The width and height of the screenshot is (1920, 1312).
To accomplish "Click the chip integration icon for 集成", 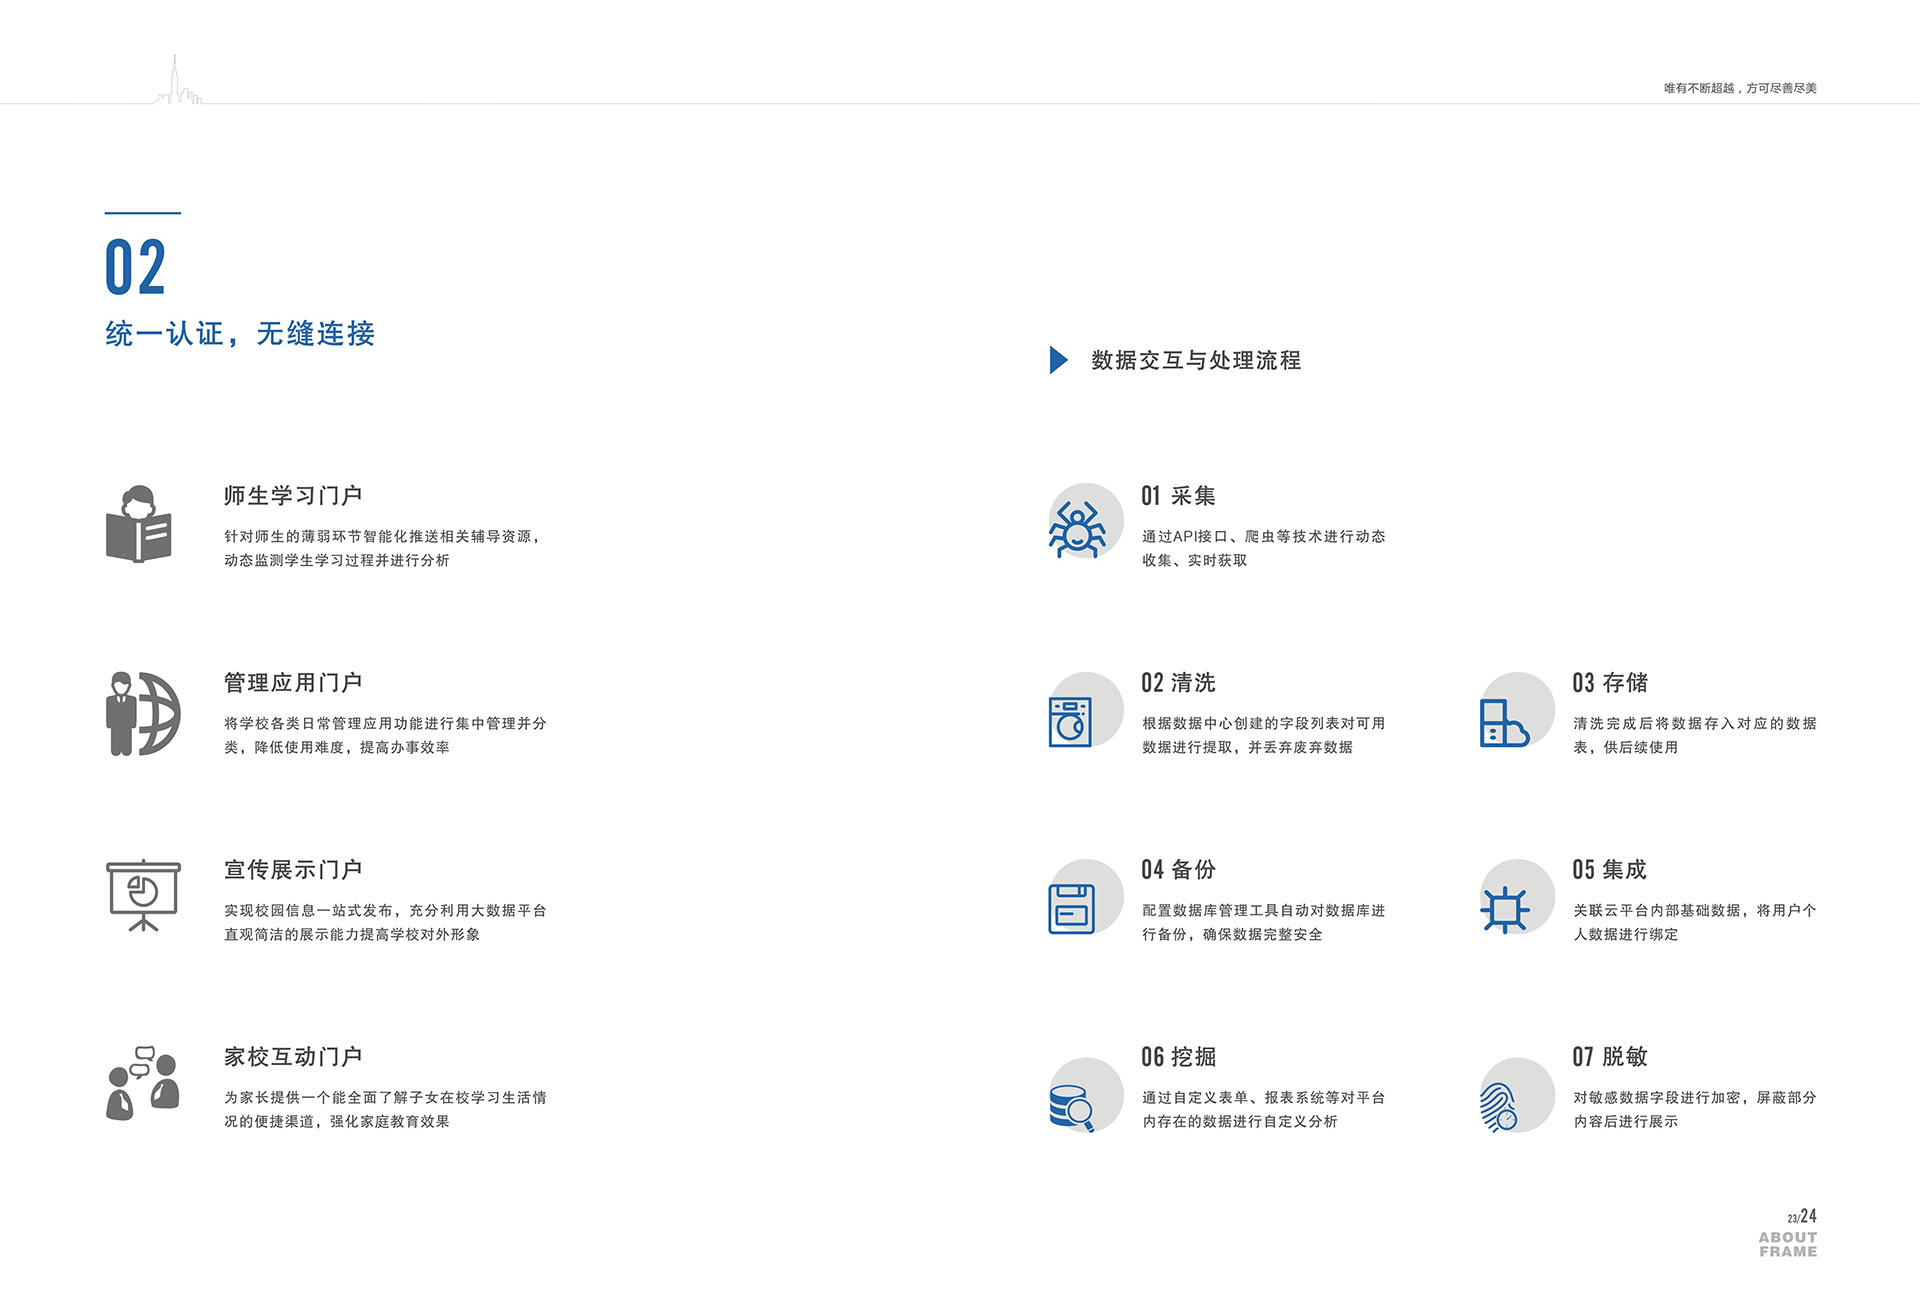I will [1504, 909].
